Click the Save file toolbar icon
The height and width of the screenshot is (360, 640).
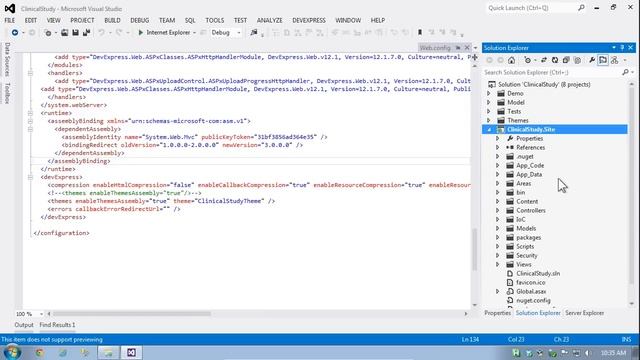[x=76, y=32]
